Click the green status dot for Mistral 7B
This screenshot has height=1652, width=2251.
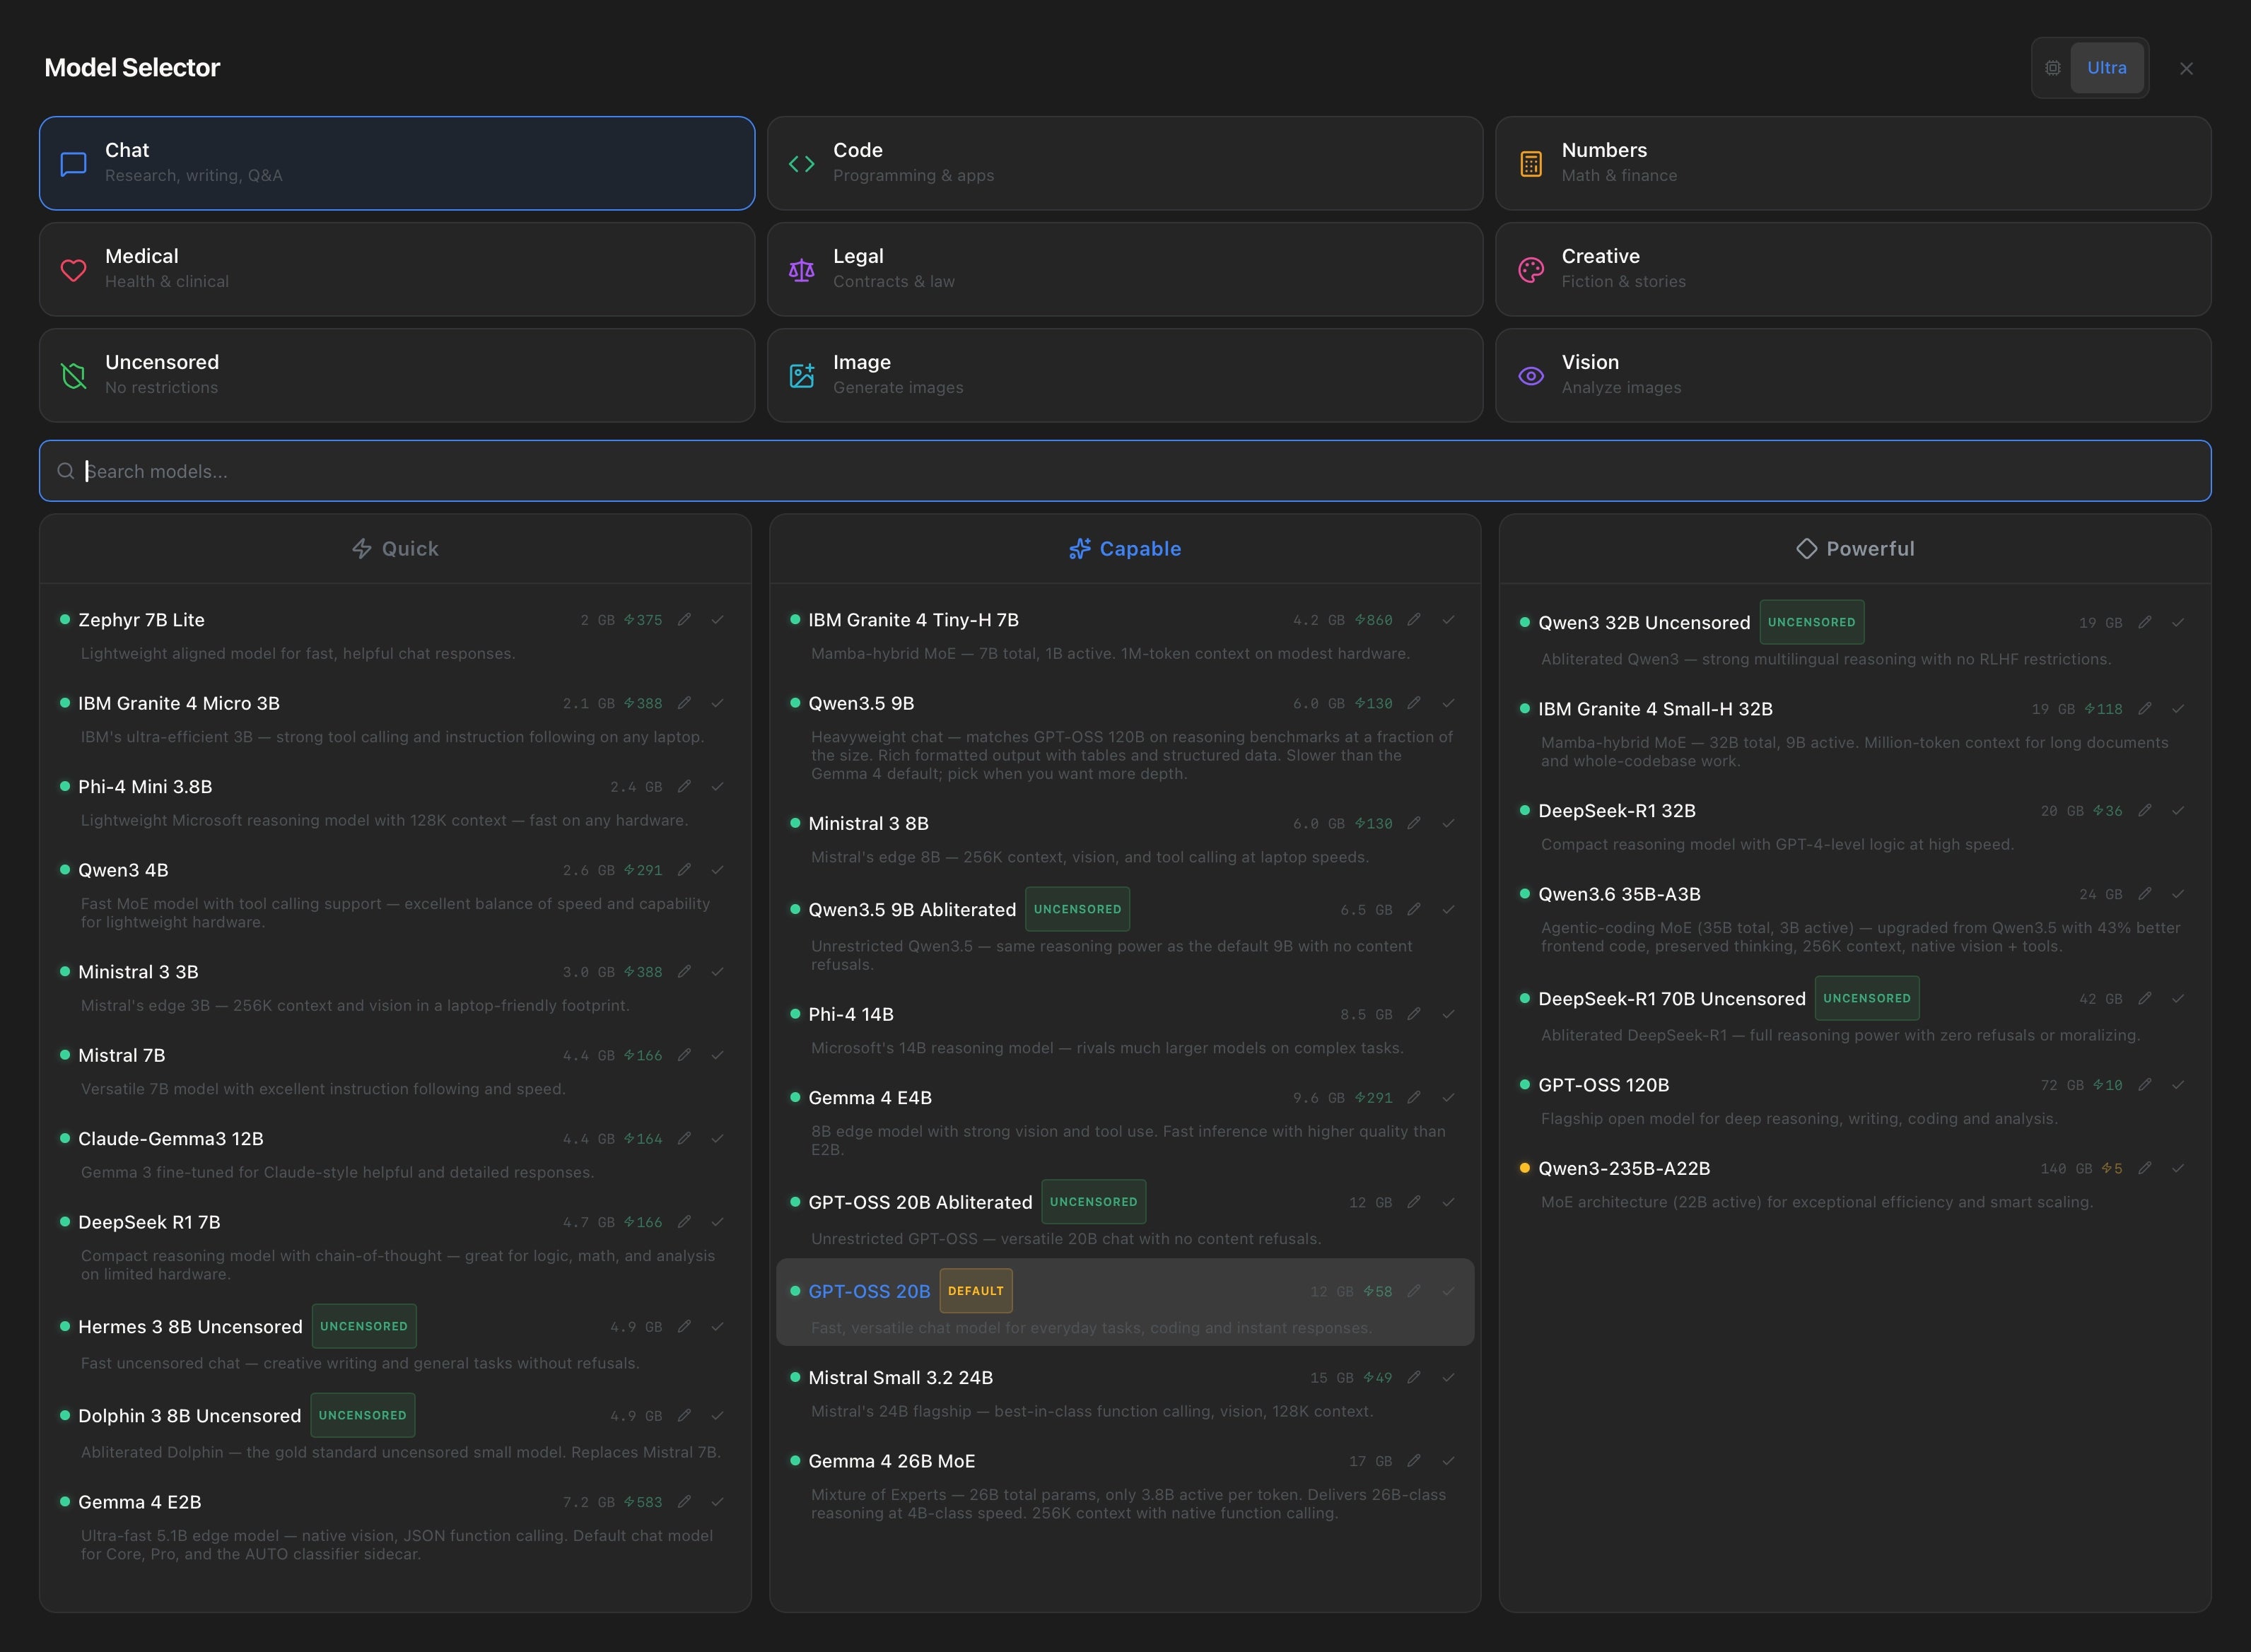pyautogui.click(x=65, y=1055)
